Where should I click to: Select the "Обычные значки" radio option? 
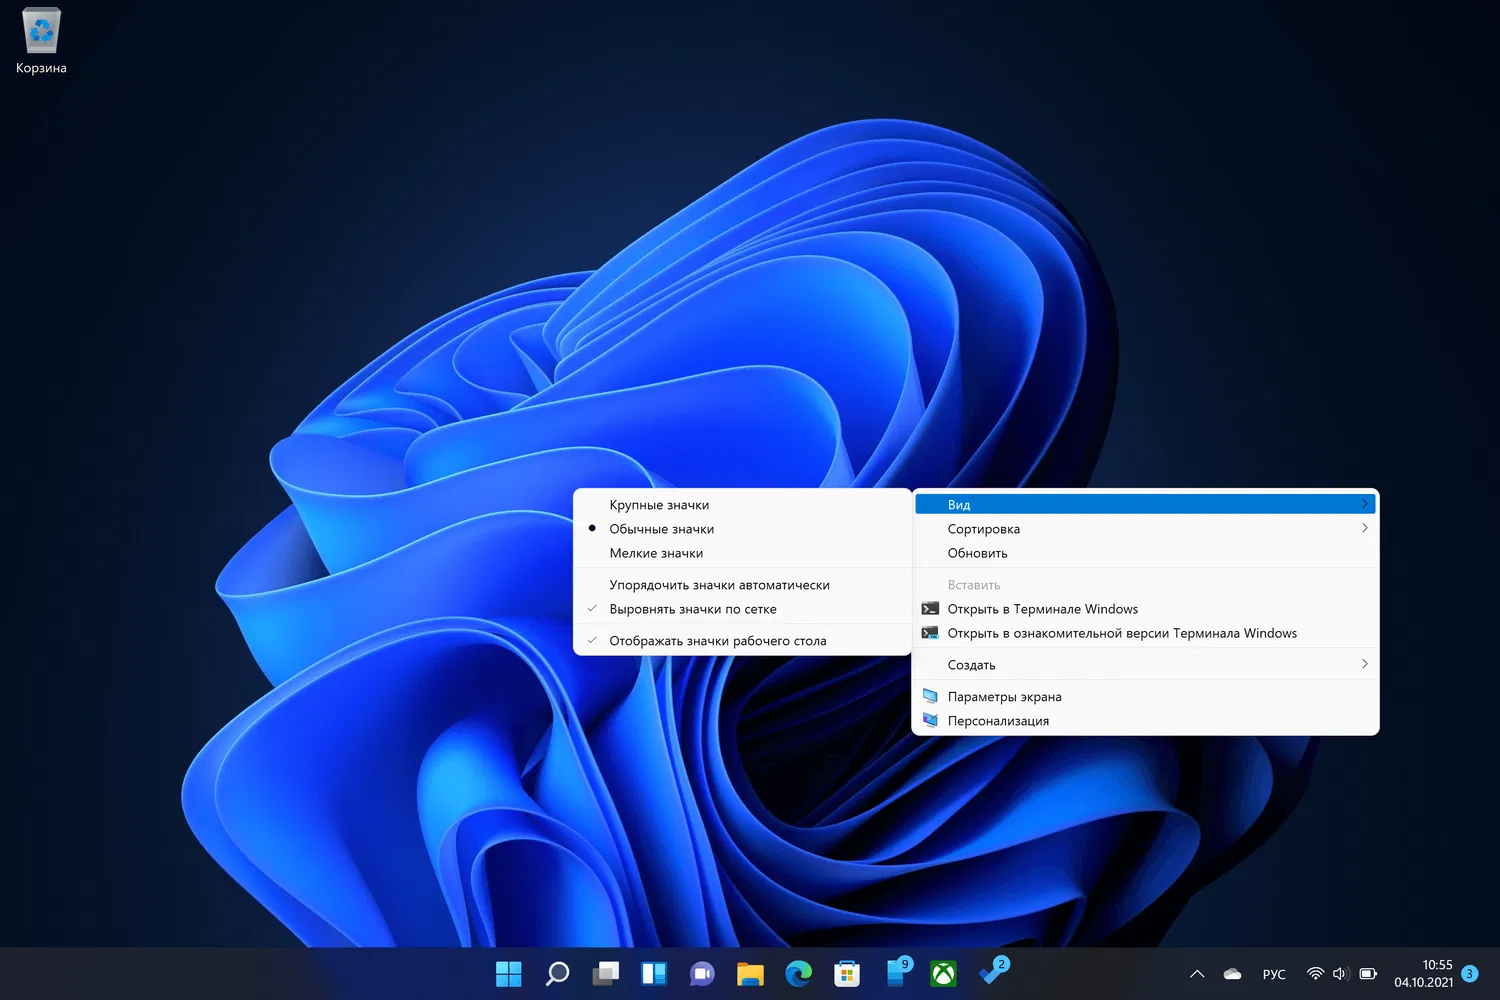tap(661, 529)
